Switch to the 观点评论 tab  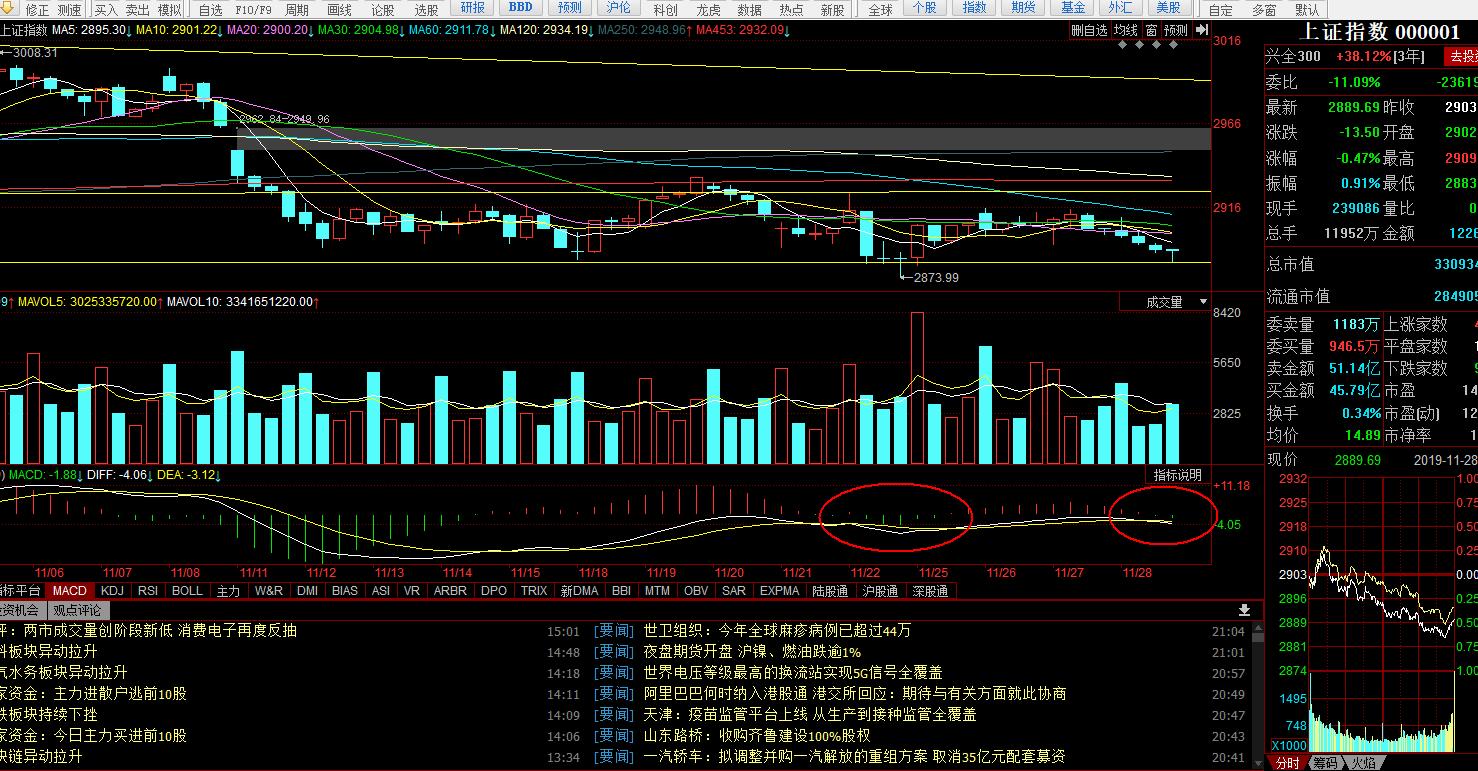point(77,610)
